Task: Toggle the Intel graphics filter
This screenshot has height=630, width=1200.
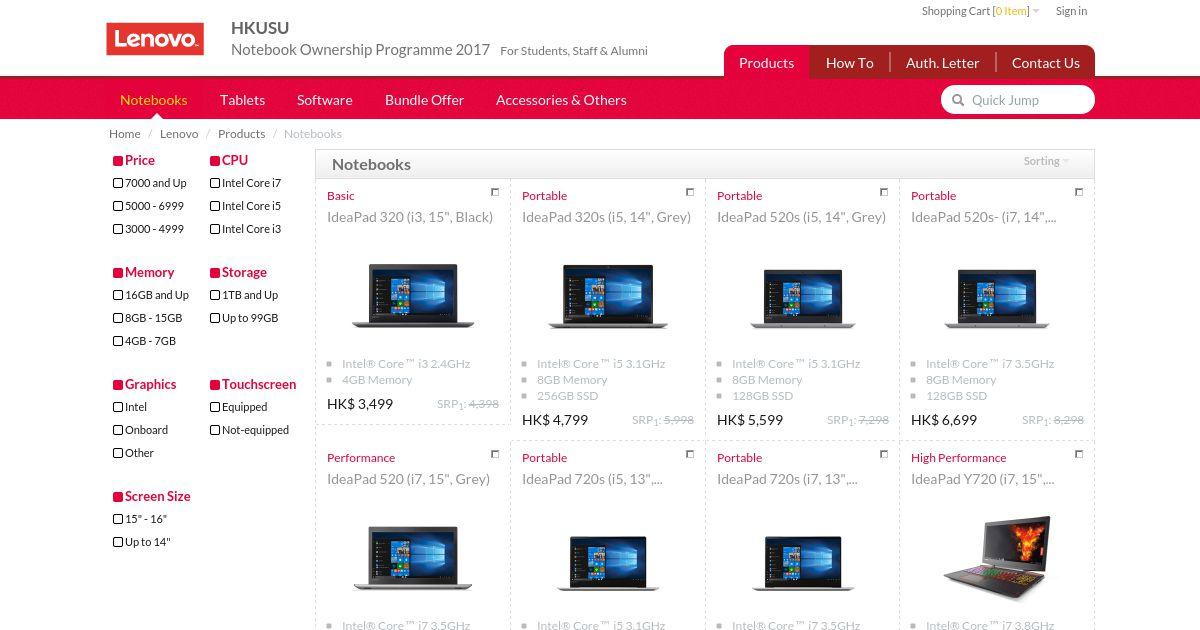Action: (118, 407)
